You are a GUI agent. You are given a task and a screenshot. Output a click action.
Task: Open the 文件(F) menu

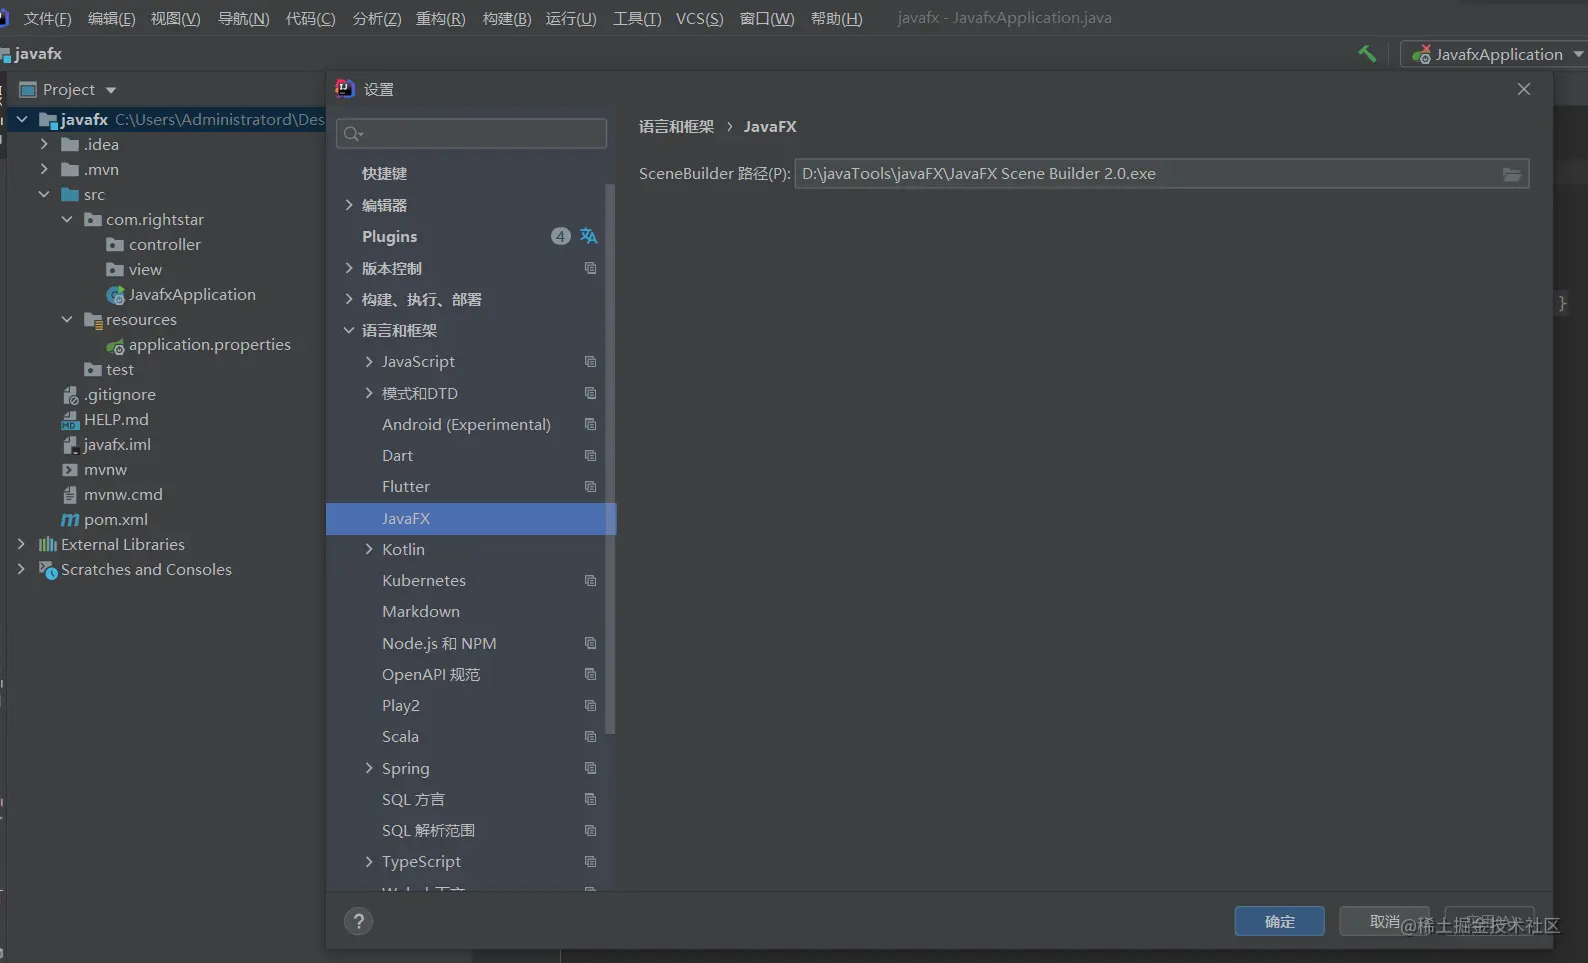[47, 19]
